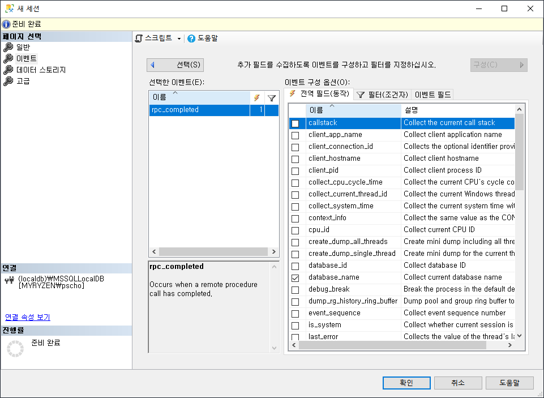This screenshot has width=544, height=398.
Task: Click the 일반 wrench icon
Action: [x=8, y=47]
